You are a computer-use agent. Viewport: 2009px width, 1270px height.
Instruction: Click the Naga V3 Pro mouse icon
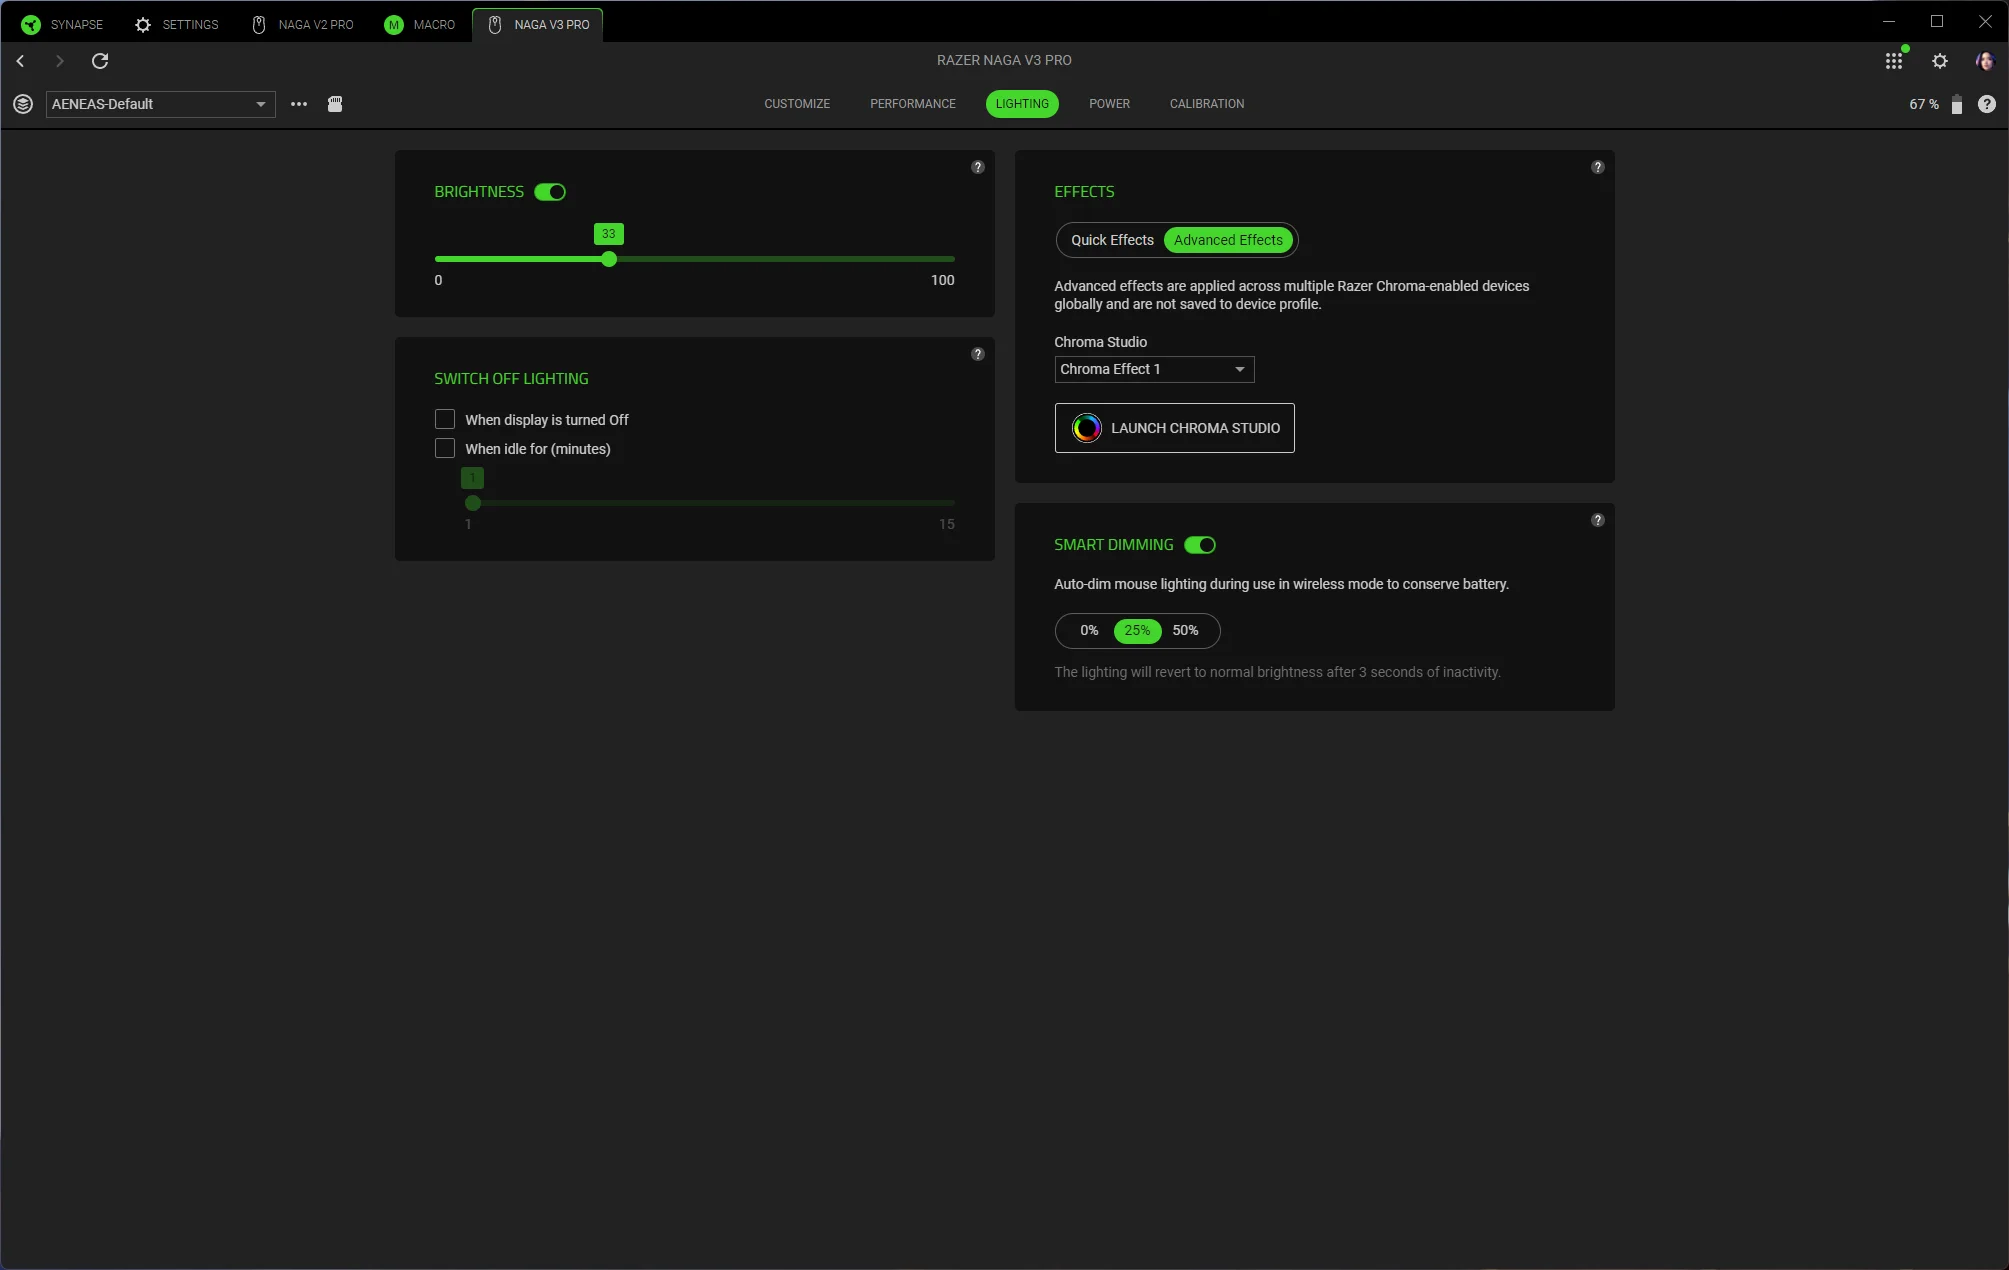click(495, 24)
